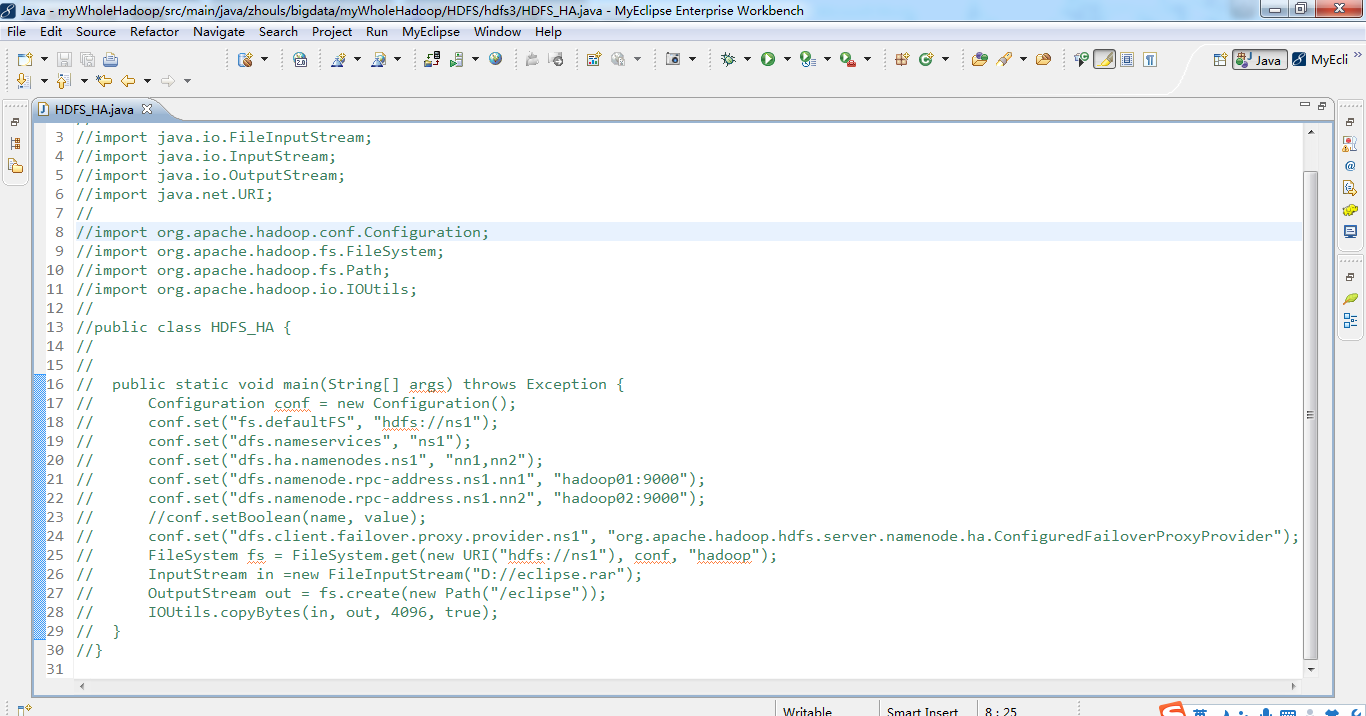The image size is (1366, 716).
Task: Toggle Block Selection mode button
Action: click(x=1127, y=60)
